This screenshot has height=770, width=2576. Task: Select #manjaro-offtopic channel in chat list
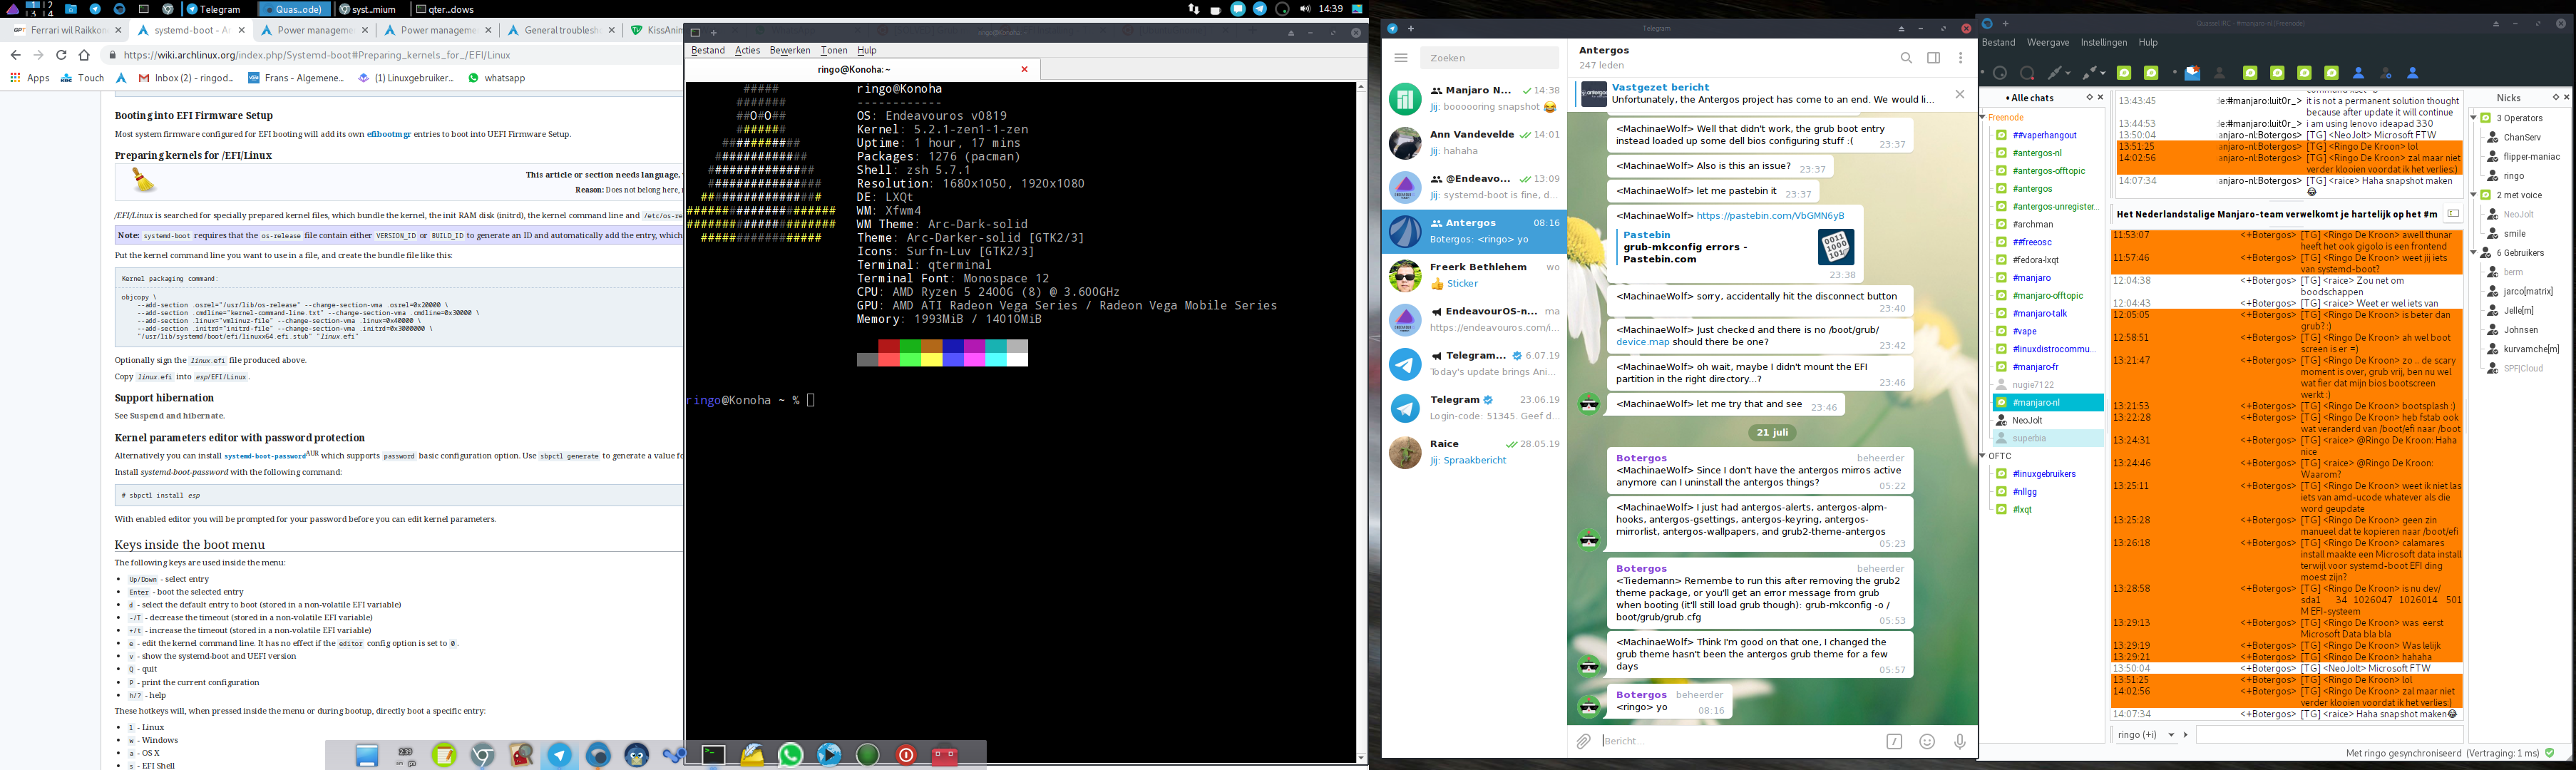coord(2047,295)
